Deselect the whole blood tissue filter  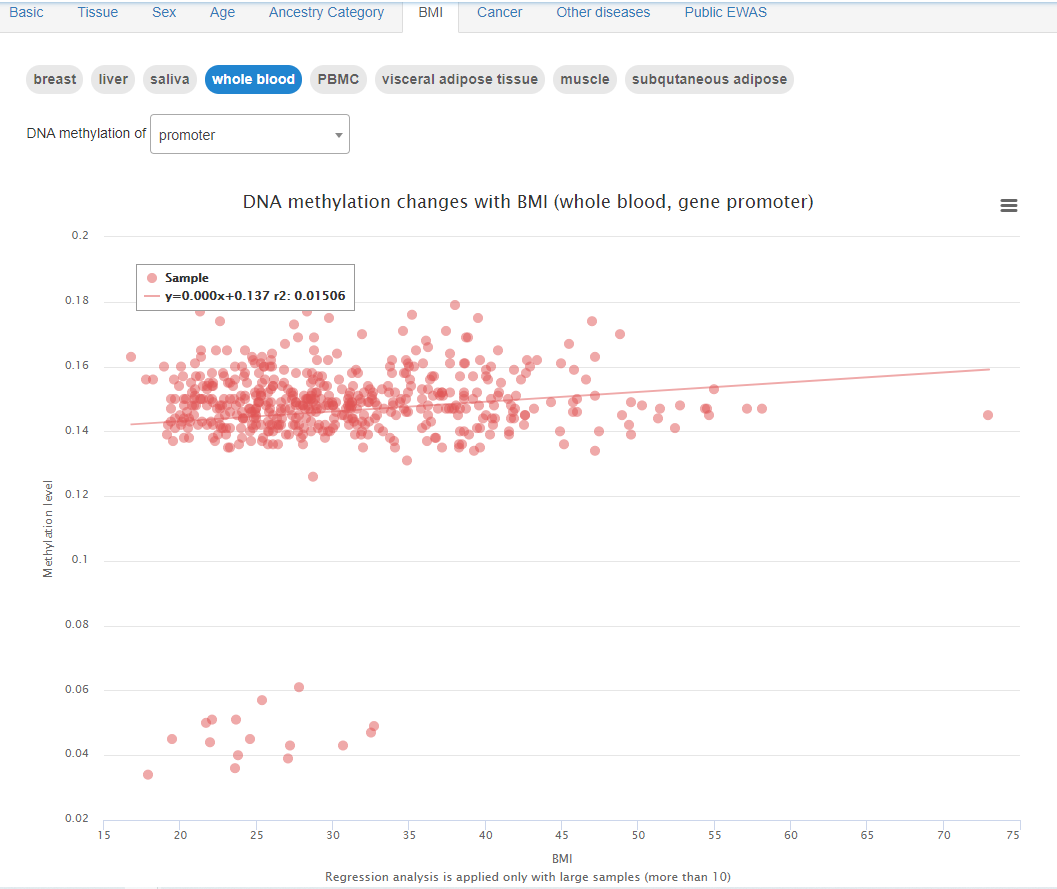click(x=253, y=79)
